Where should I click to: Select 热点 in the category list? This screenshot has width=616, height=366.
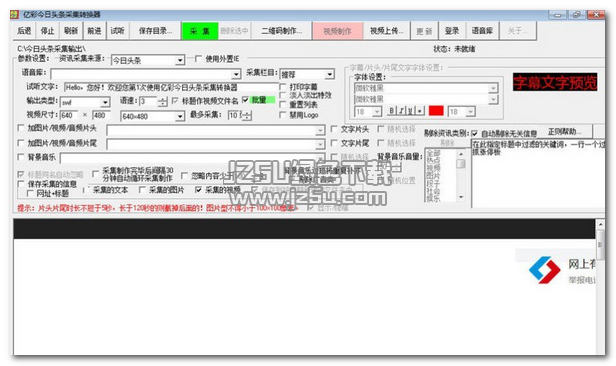click(x=433, y=161)
